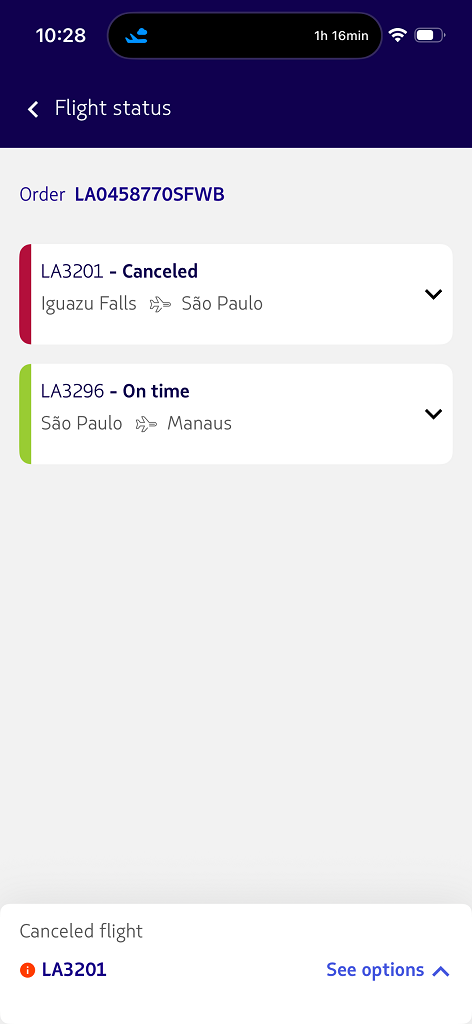Select the LA3201 - Canceled heading
The width and height of the screenshot is (472, 1024).
tap(119, 271)
